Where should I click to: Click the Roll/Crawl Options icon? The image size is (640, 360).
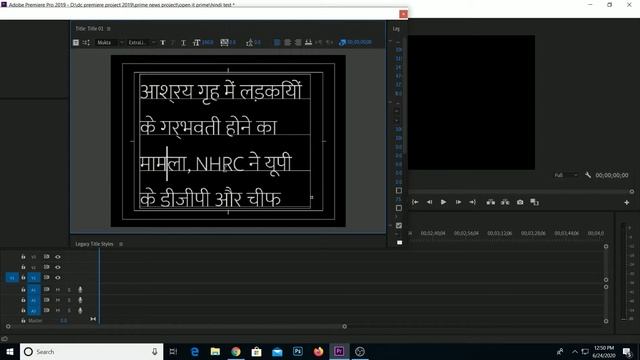[x=86, y=42]
